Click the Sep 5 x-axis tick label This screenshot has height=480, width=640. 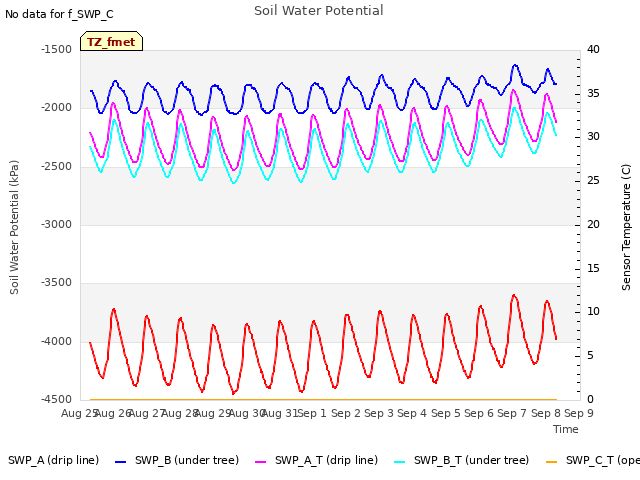[x=445, y=413]
